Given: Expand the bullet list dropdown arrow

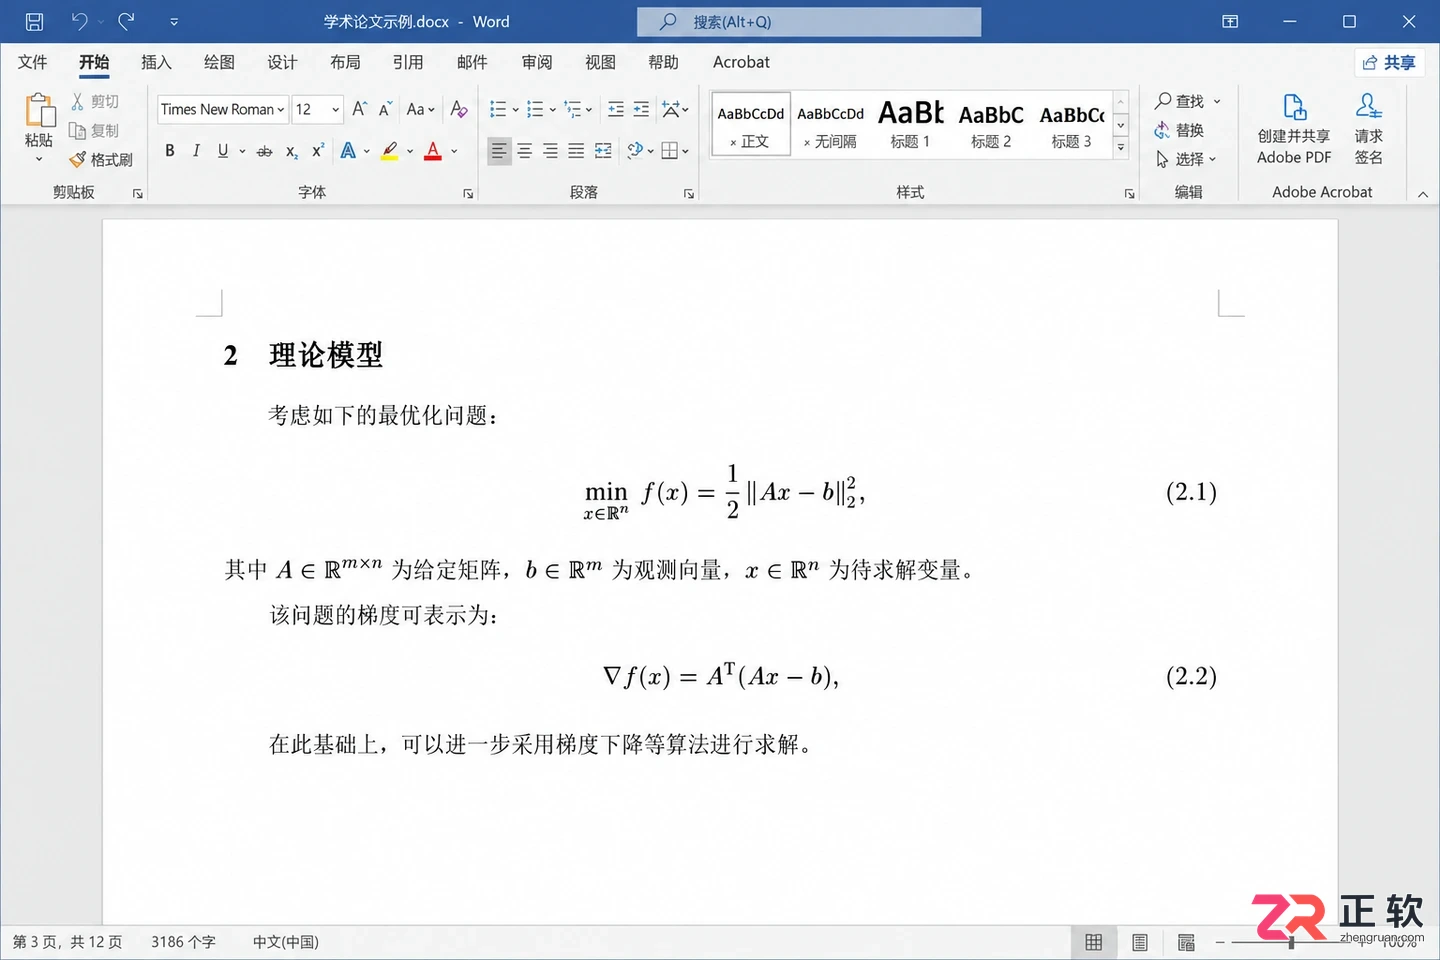Looking at the screenshot, I should click(515, 110).
